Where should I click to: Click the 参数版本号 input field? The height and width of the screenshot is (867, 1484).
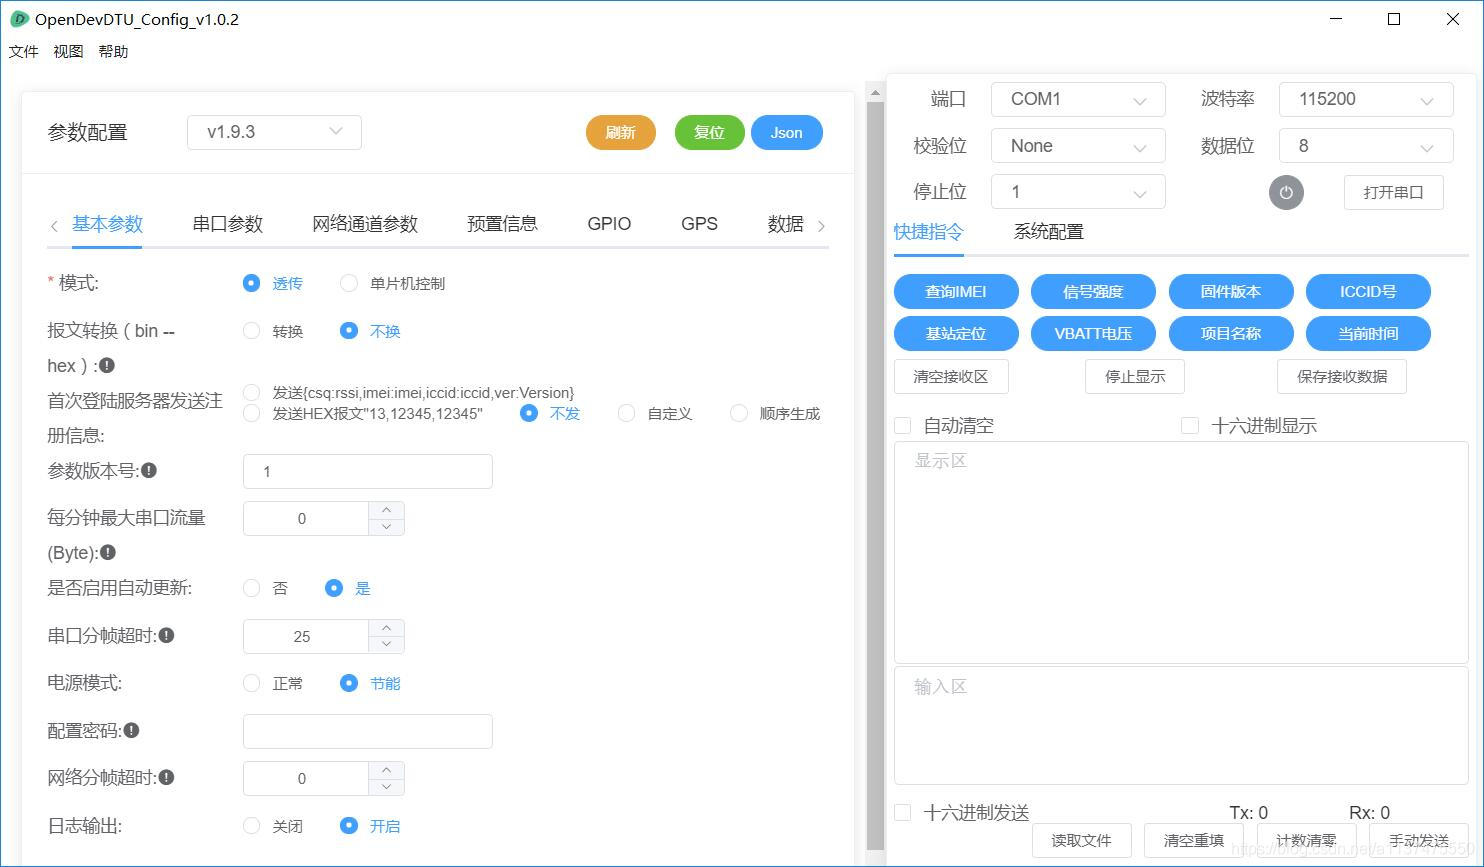pos(368,471)
